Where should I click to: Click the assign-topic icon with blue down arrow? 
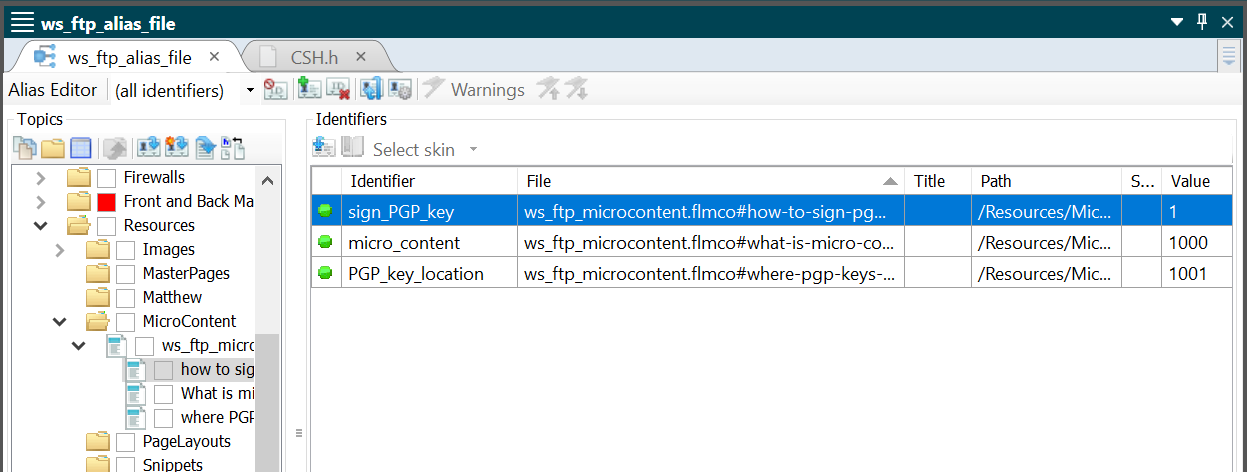(x=149, y=149)
